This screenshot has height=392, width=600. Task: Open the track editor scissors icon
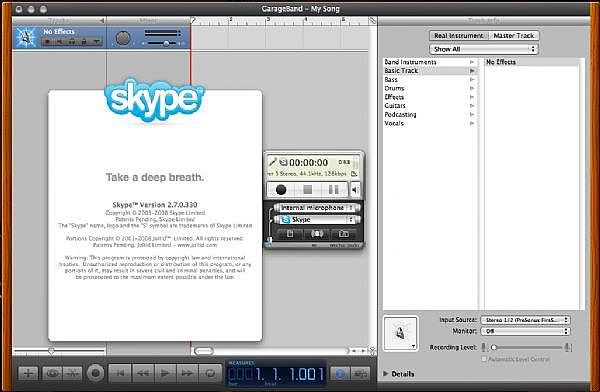pos(73,373)
